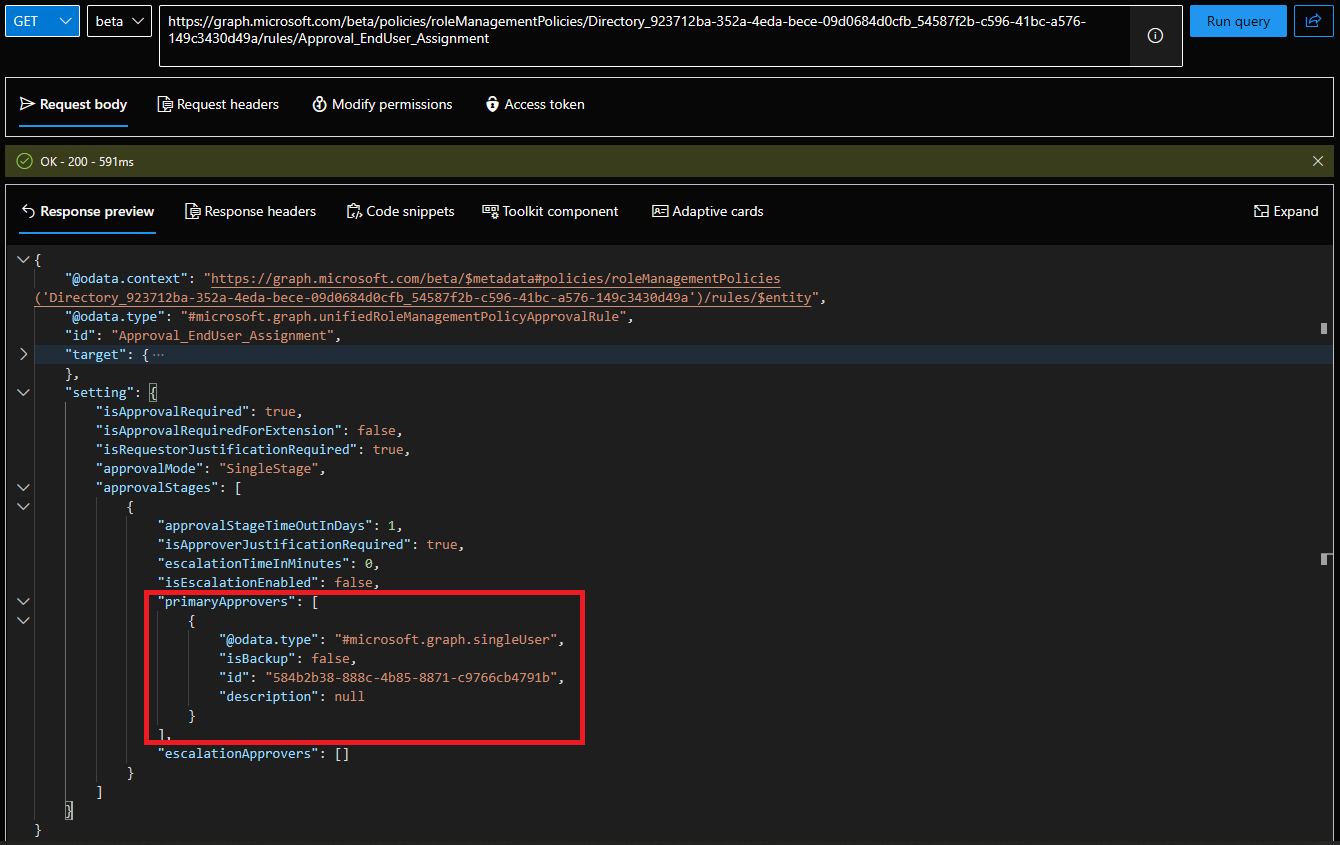Open the Request body tab icon

(26, 104)
